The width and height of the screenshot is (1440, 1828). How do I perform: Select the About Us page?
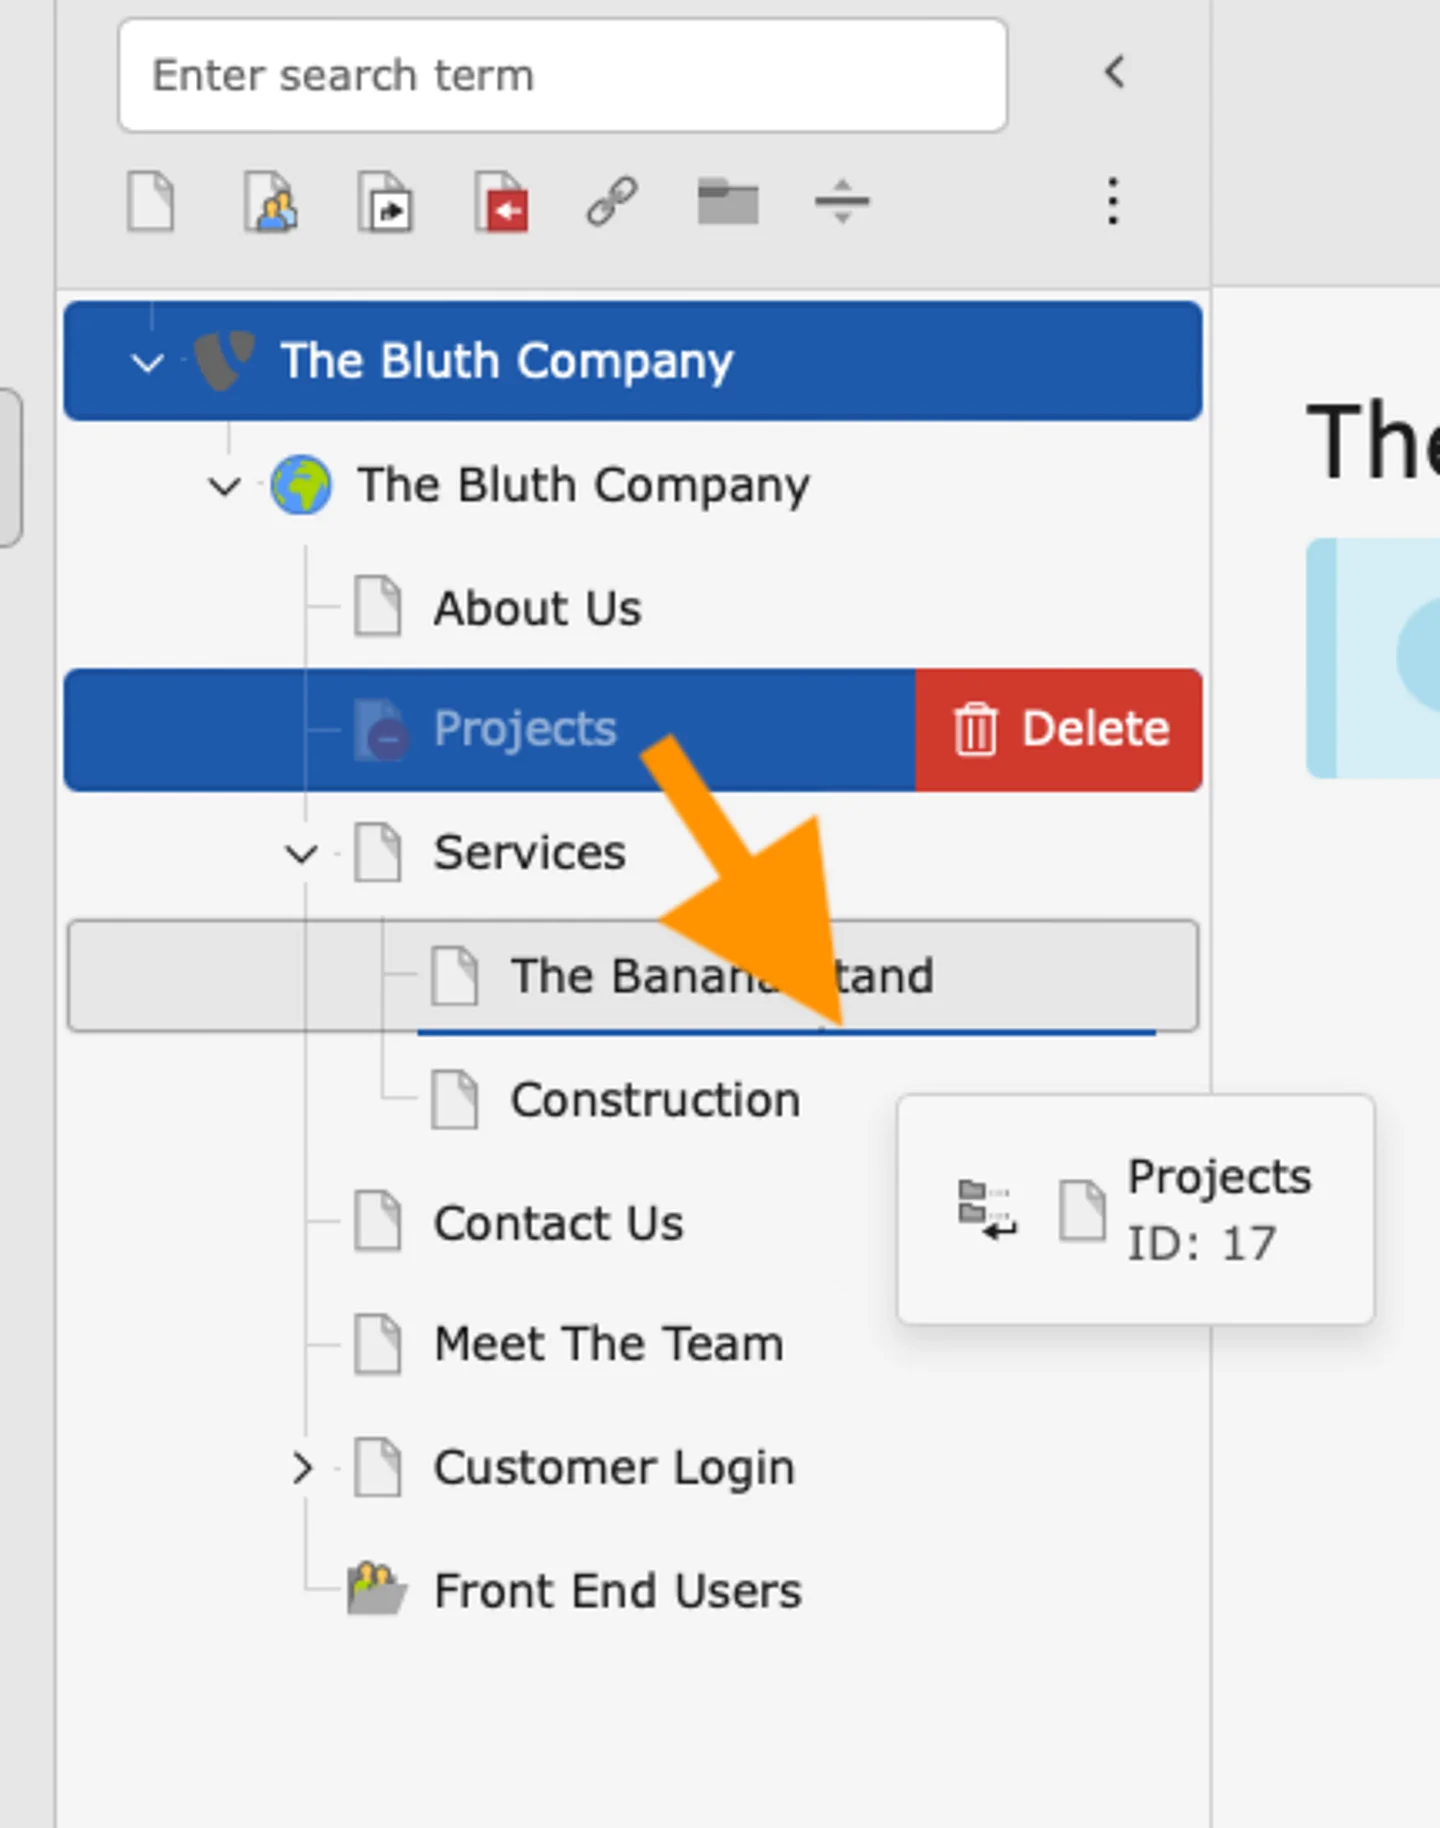[x=537, y=608]
